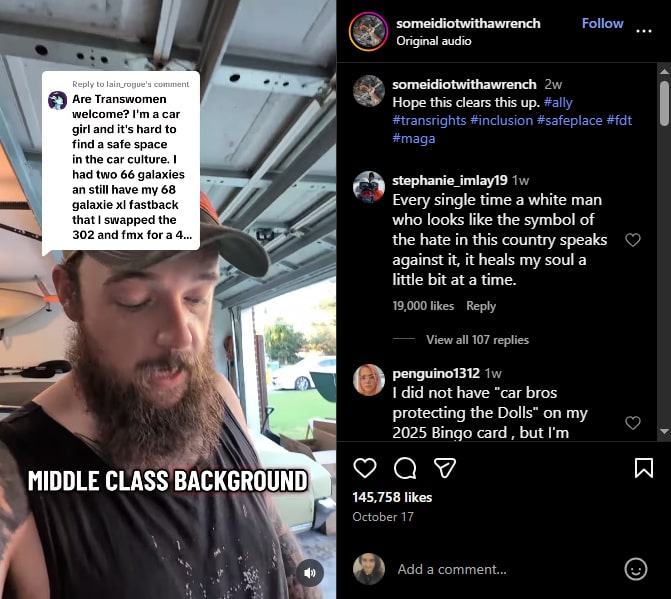Open comments via speech bubble icon
Viewport: 671px width, 599px height.
pos(405,468)
